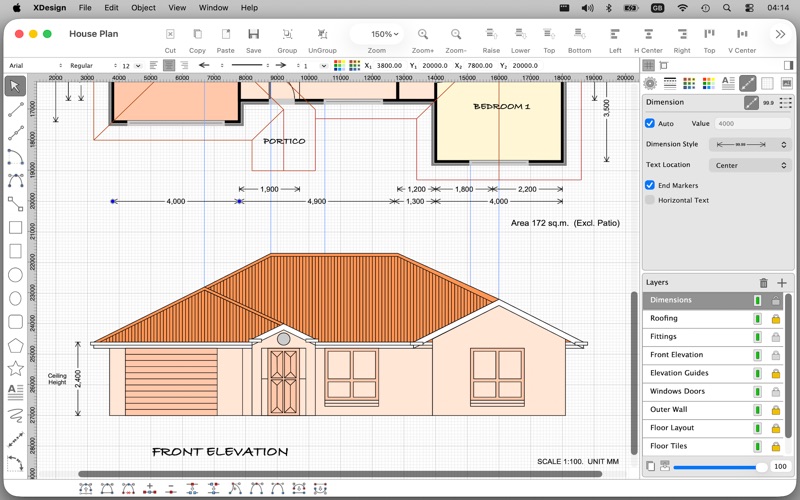Open the Arial font dropdown
This screenshot has width=800, height=500.
35,66
